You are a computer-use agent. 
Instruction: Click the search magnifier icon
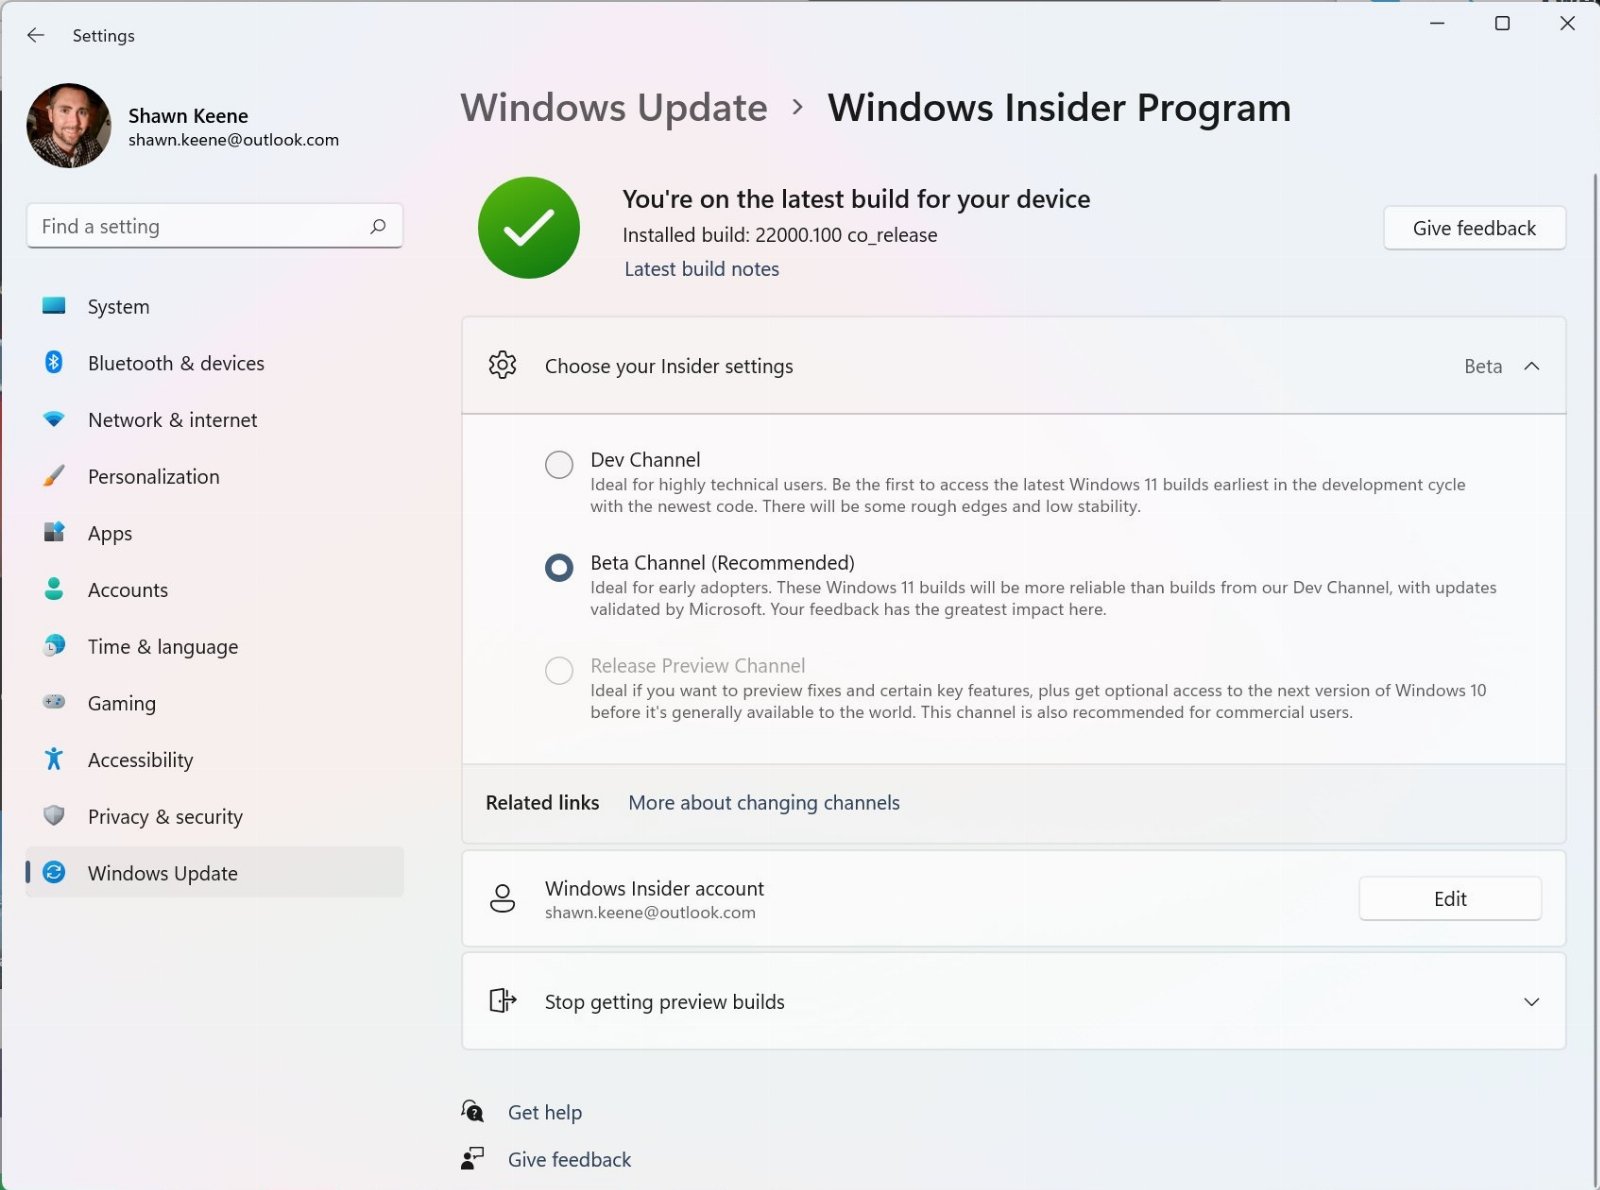[x=378, y=227]
